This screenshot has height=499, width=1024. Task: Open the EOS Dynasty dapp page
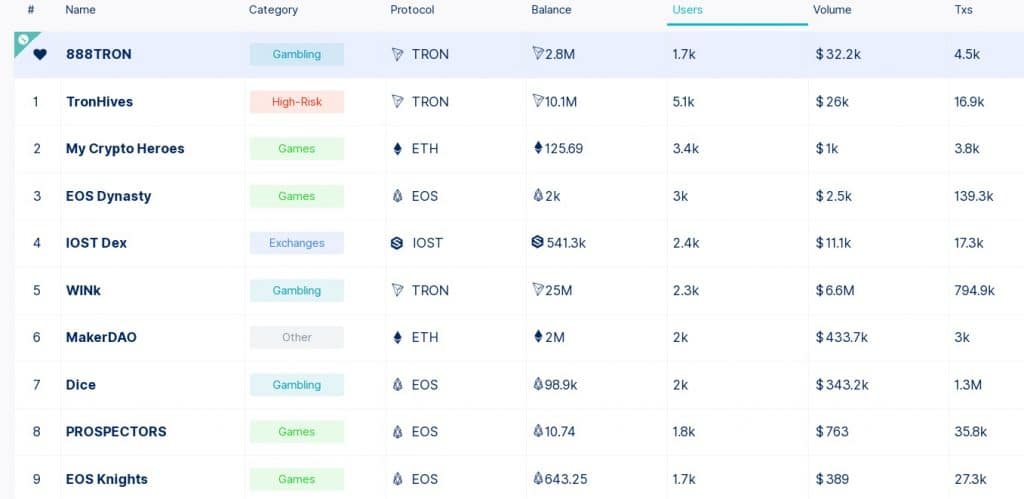[108, 196]
